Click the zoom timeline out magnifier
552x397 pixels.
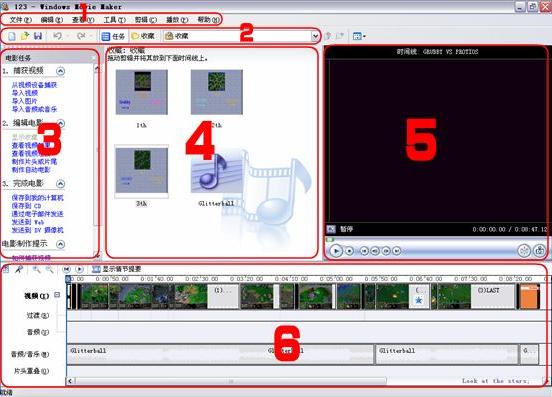pos(50,270)
